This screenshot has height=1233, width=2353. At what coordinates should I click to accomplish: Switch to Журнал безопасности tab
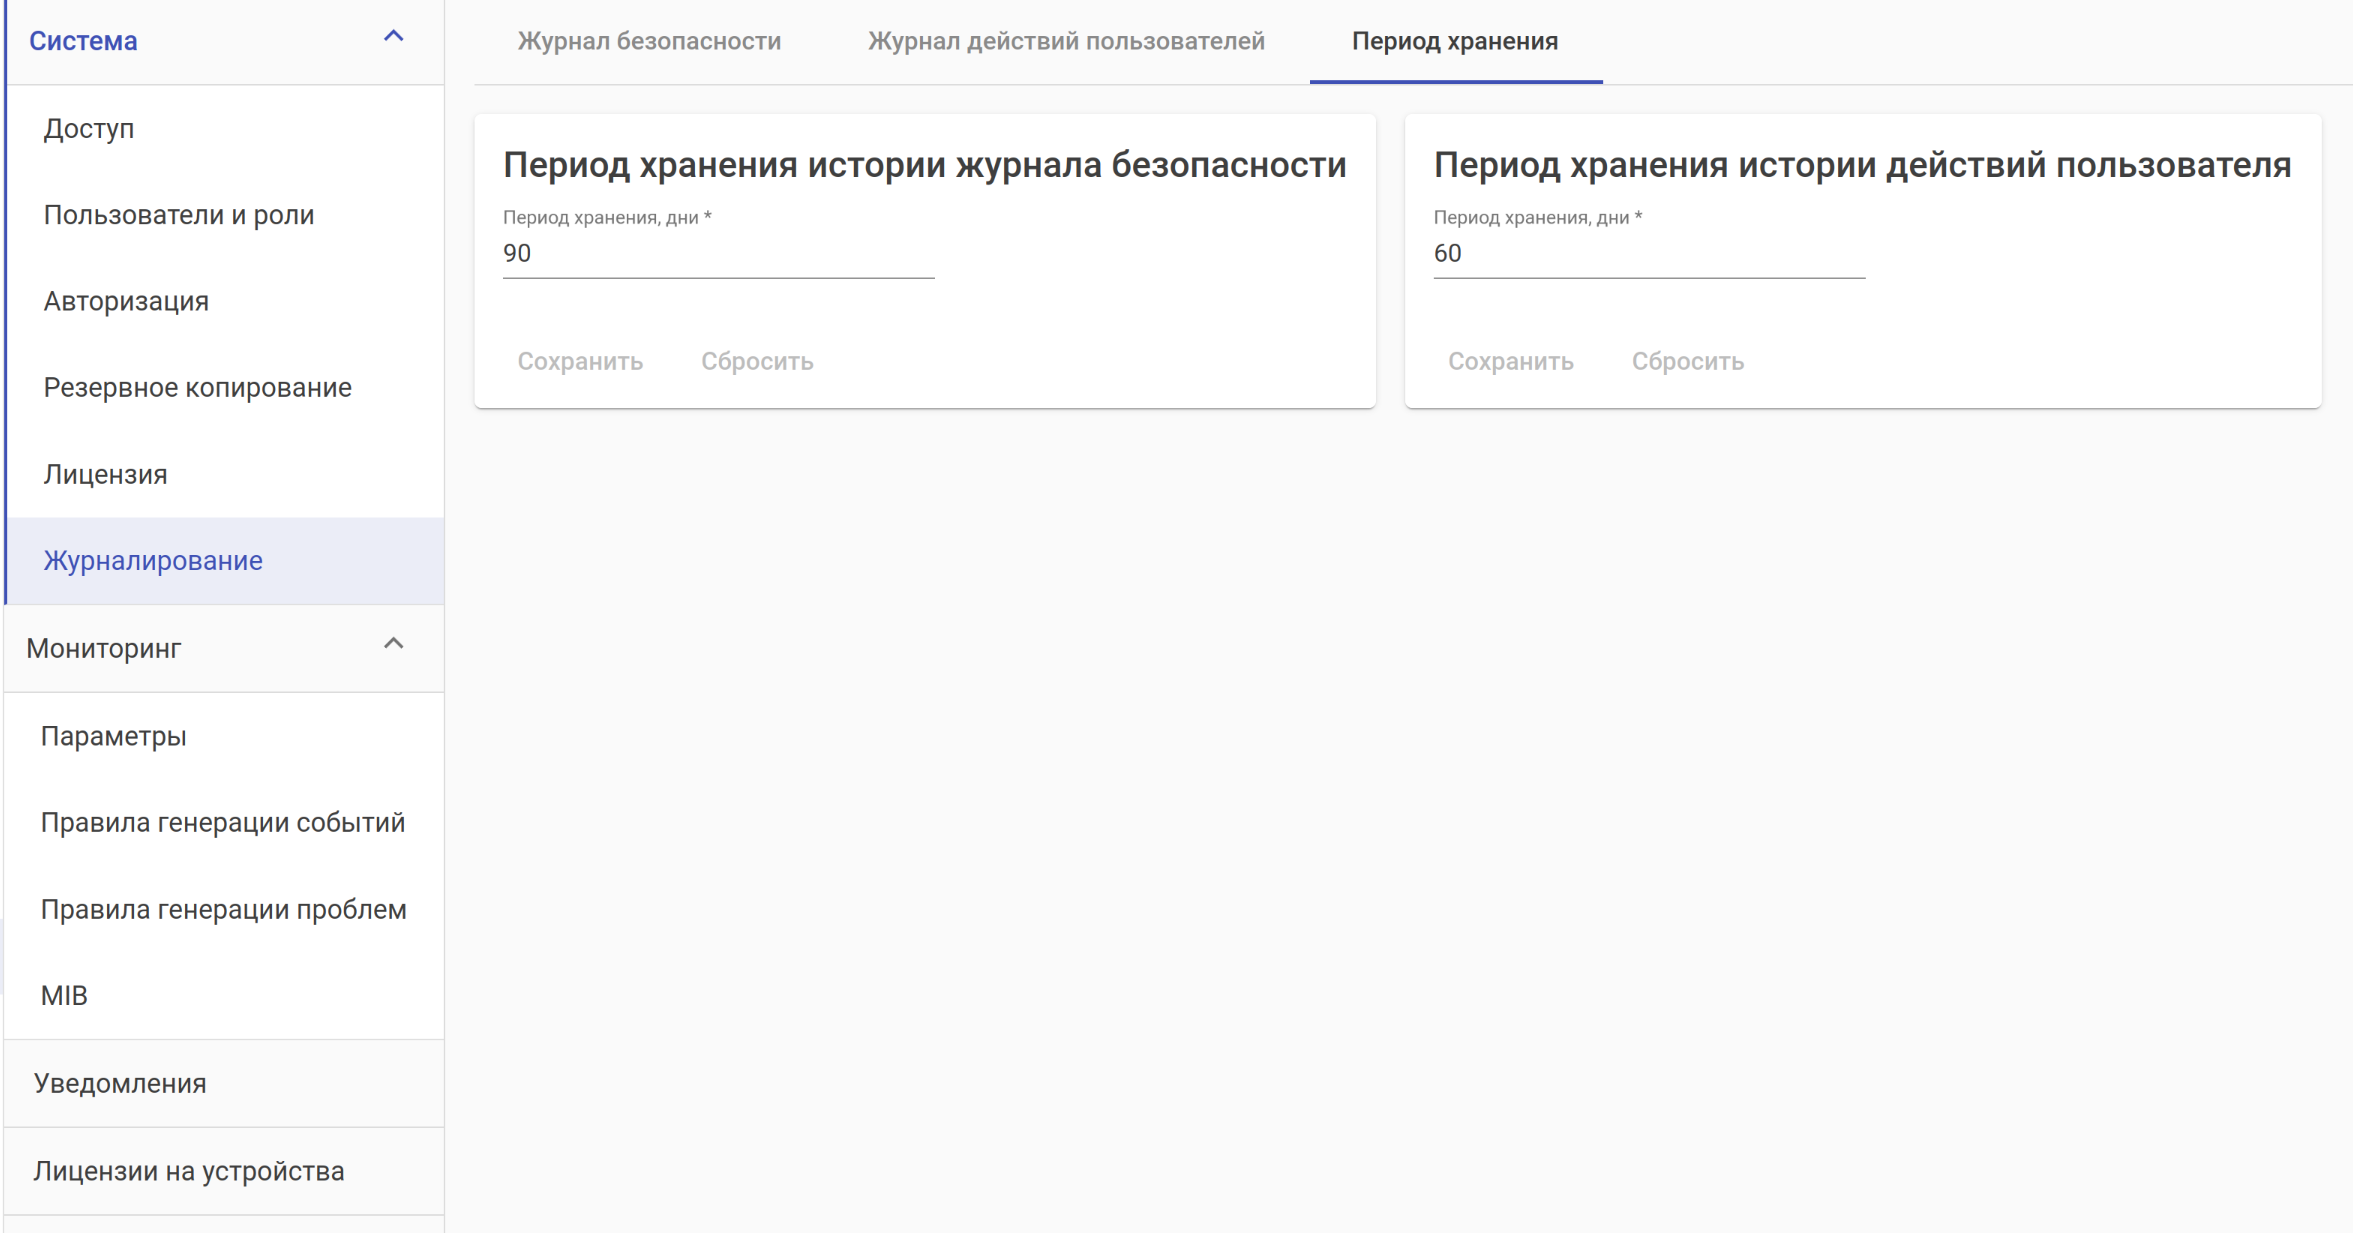(649, 41)
